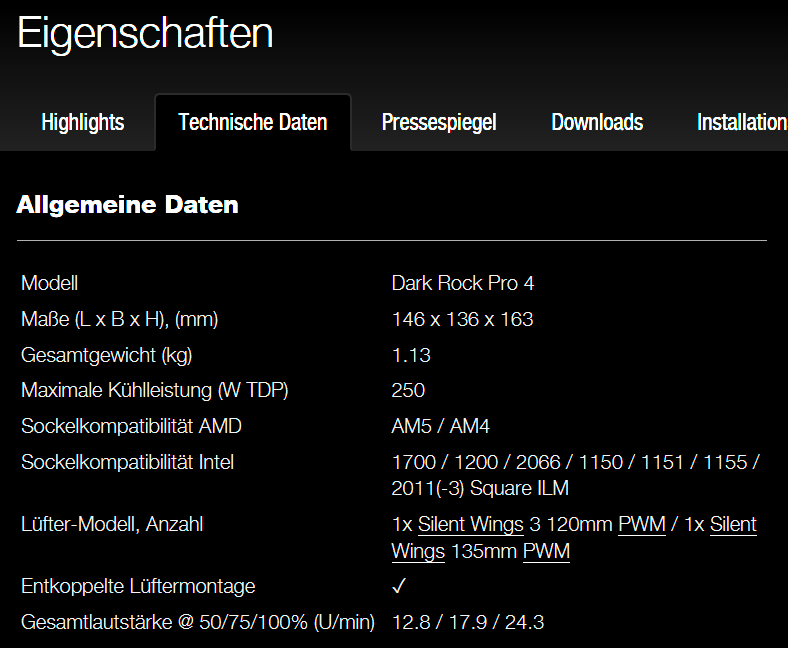The image size is (788, 648).
Task: Click the 'Sockelkompatibilität Intel' label
Action: coord(128,462)
